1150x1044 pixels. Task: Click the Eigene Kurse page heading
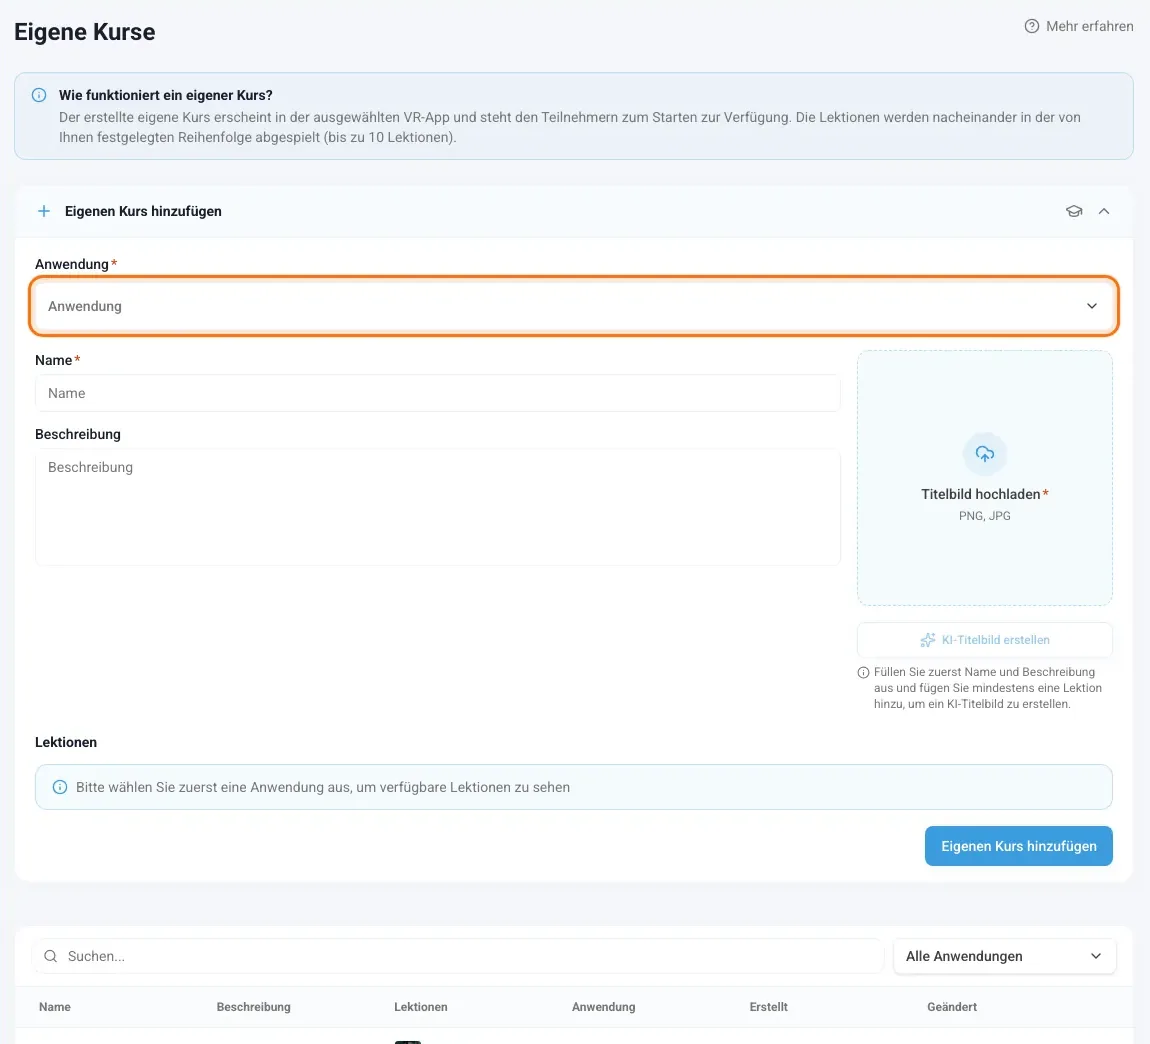point(85,32)
